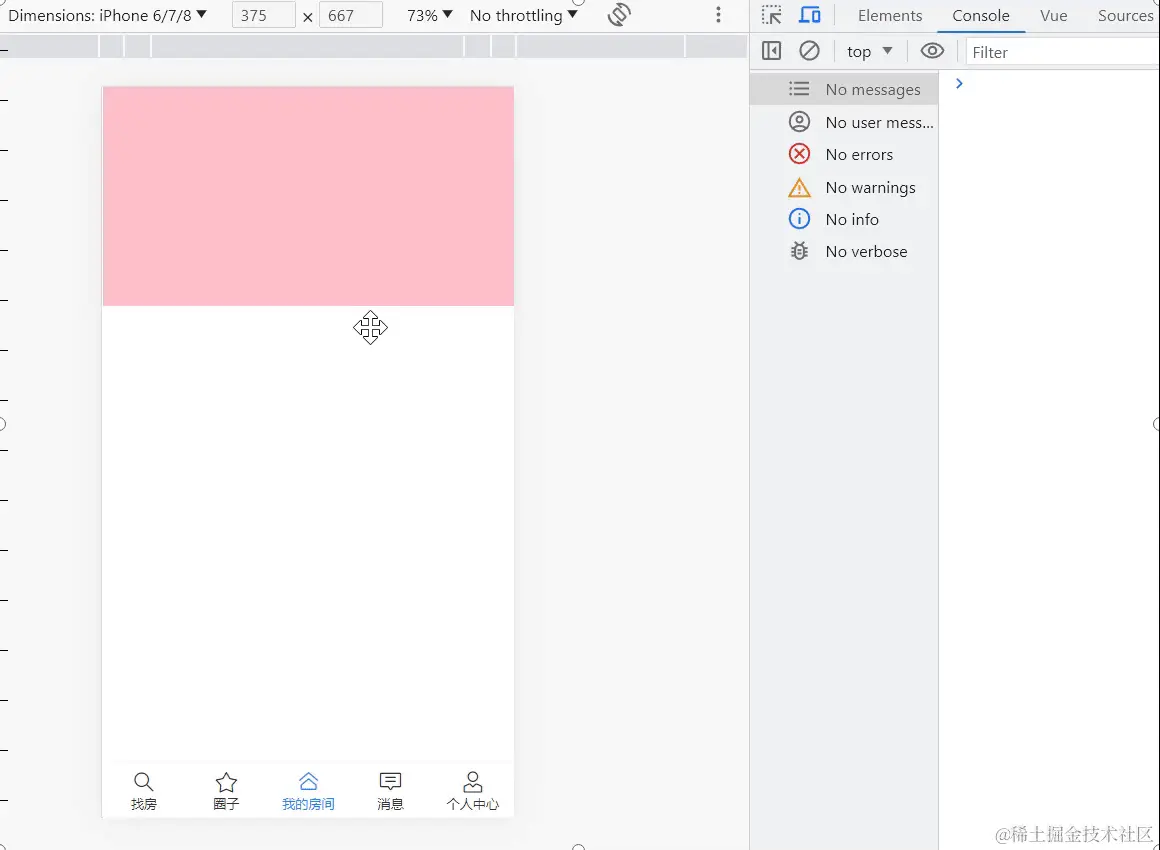The width and height of the screenshot is (1160, 850).
Task: Tap the 我的房间 home tab icon
Action: 308,781
